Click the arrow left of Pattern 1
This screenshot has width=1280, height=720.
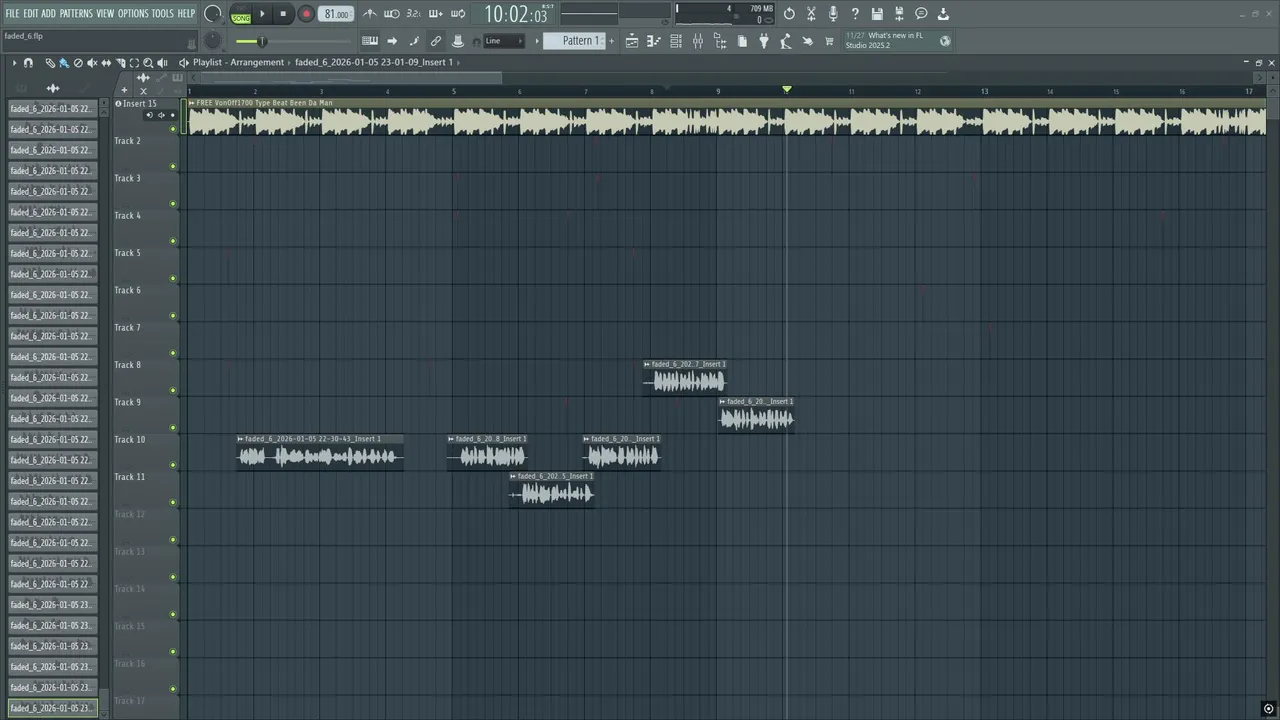point(537,41)
